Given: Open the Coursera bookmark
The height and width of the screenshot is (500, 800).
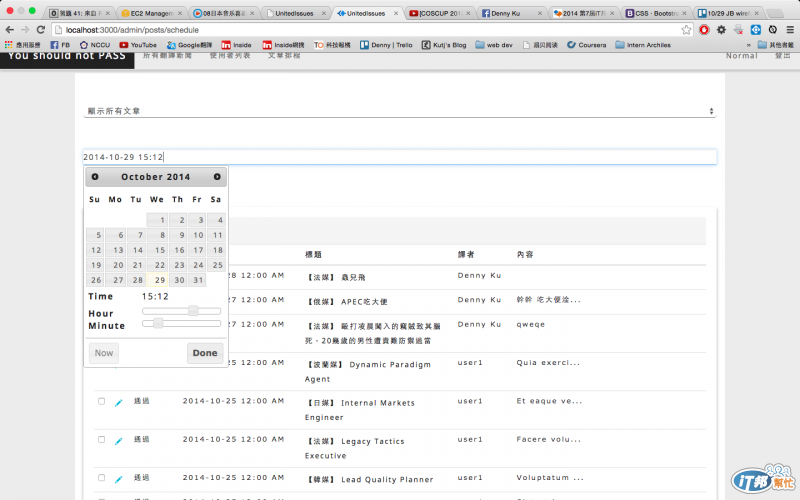Looking at the screenshot, I should [x=587, y=45].
